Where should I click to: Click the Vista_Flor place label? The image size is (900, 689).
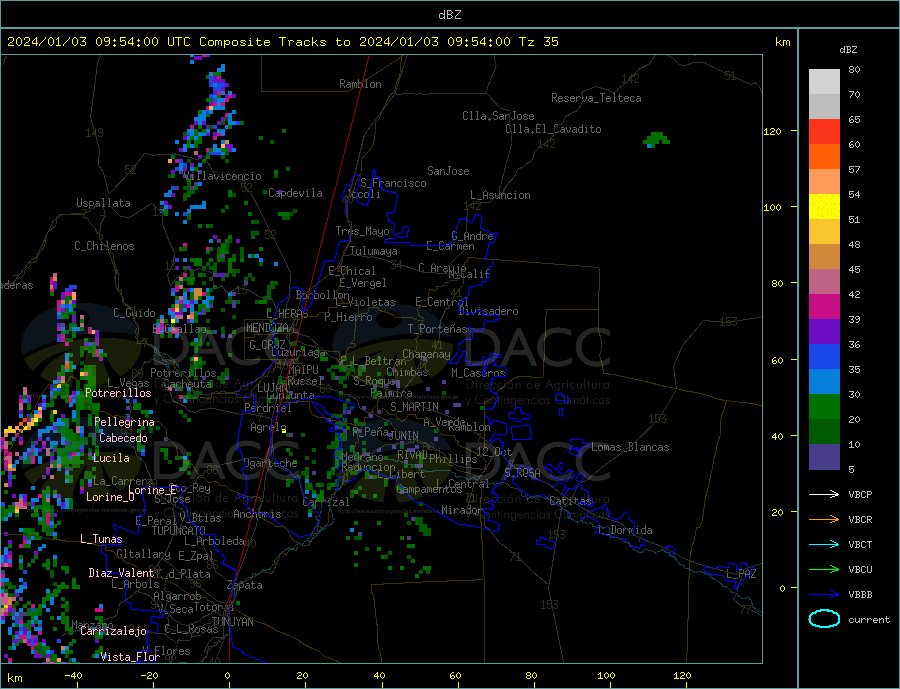[130, 657]
